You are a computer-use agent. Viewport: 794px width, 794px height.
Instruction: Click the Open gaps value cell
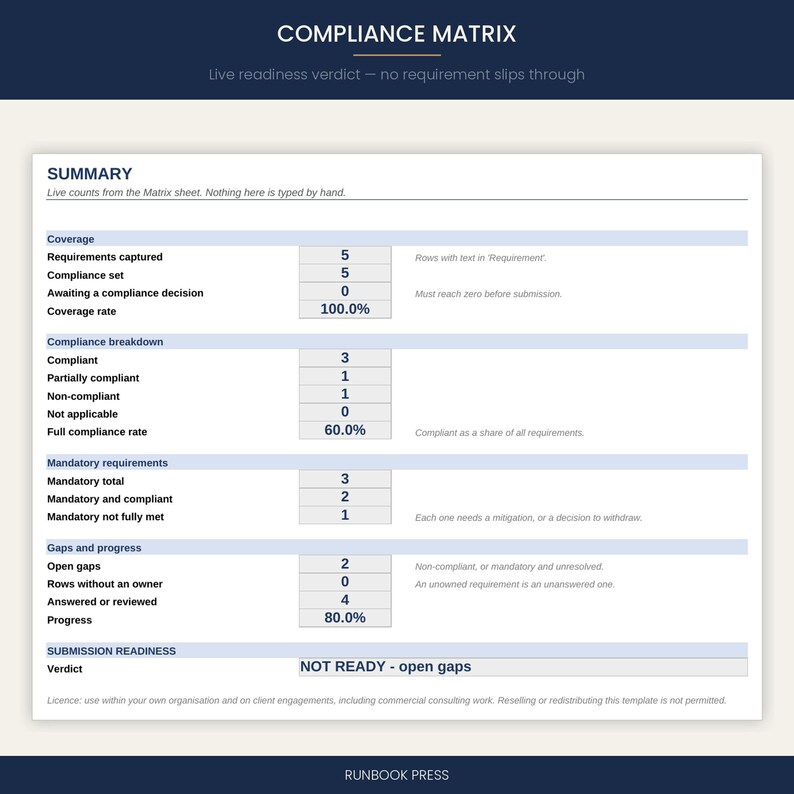345,564
